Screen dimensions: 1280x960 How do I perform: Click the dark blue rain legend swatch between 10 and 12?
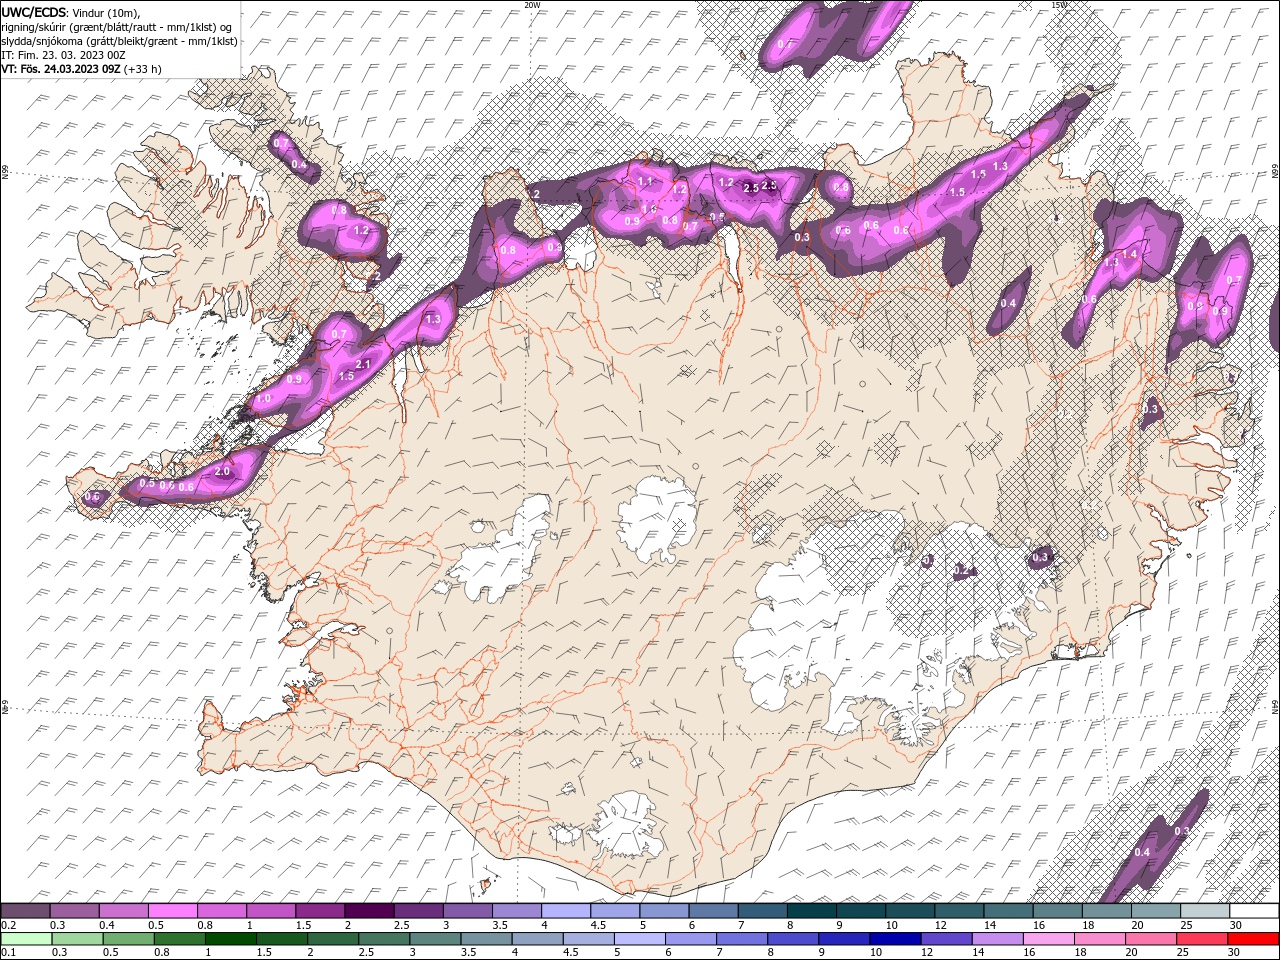click(895, 939)
